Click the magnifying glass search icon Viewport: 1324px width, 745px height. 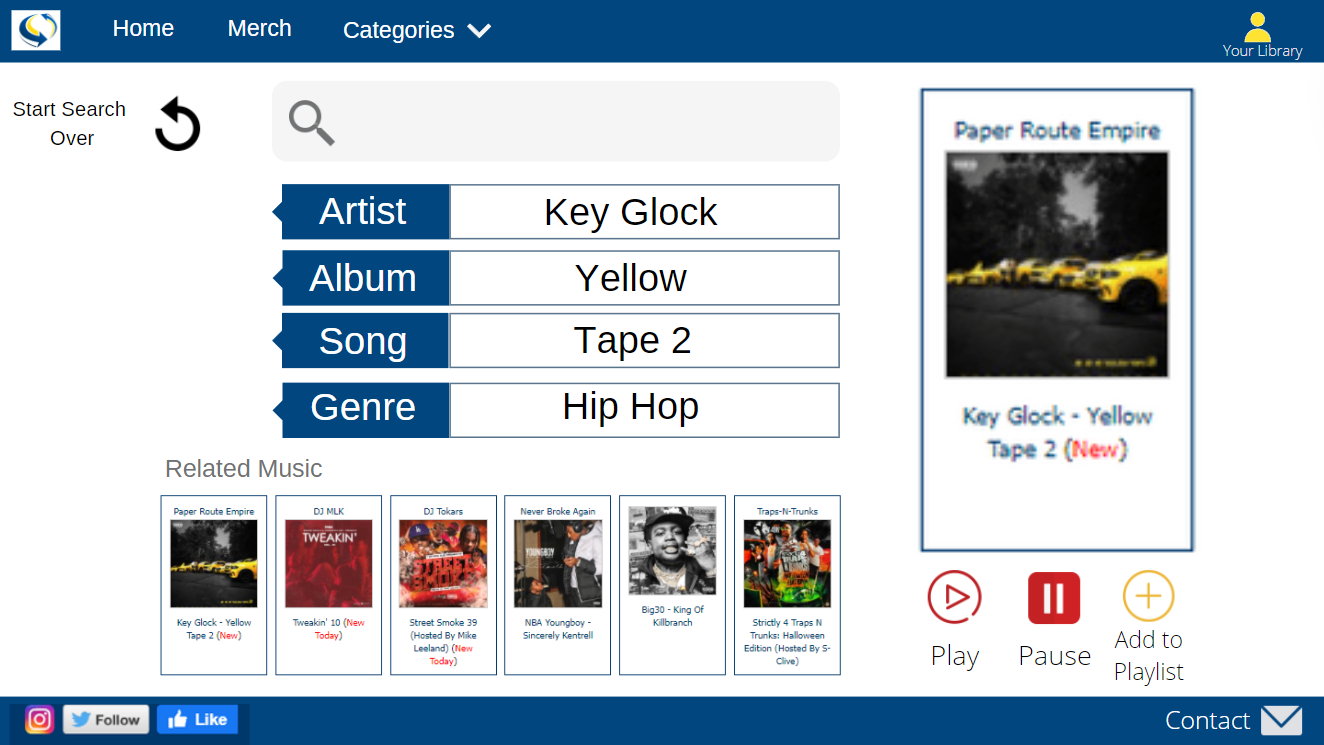click(x=311, y=123)
